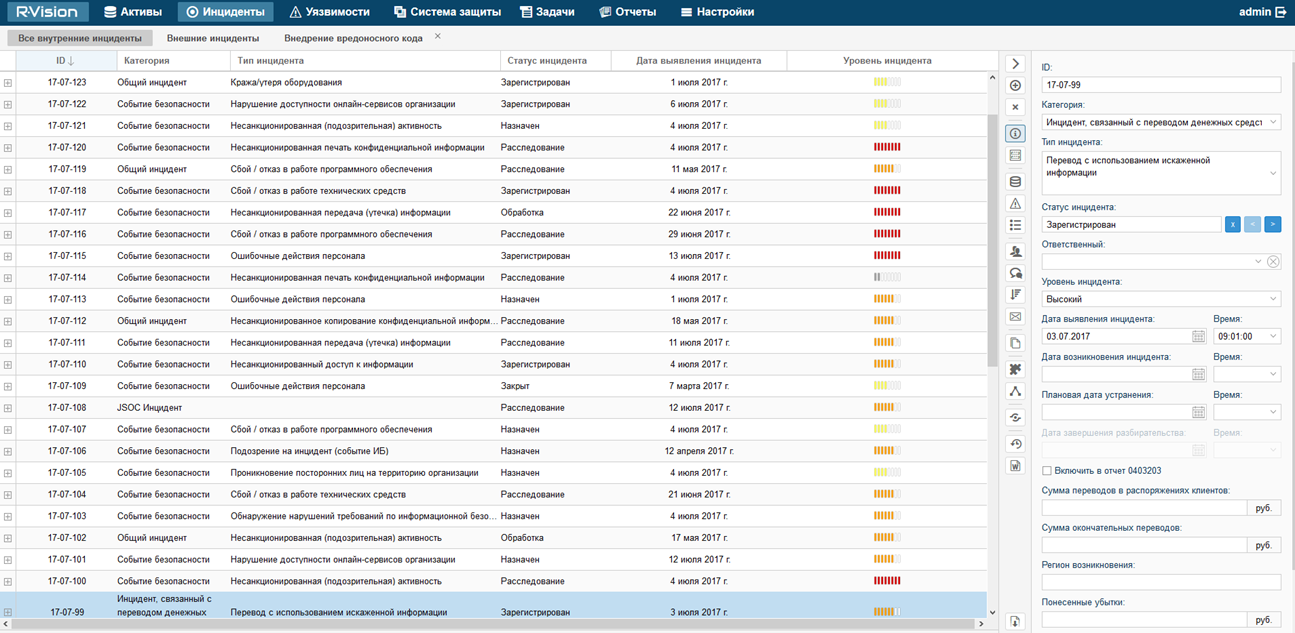1295x633 pixels.
Task: Click the blue X status reset button
Action: tap(1233, 225)
